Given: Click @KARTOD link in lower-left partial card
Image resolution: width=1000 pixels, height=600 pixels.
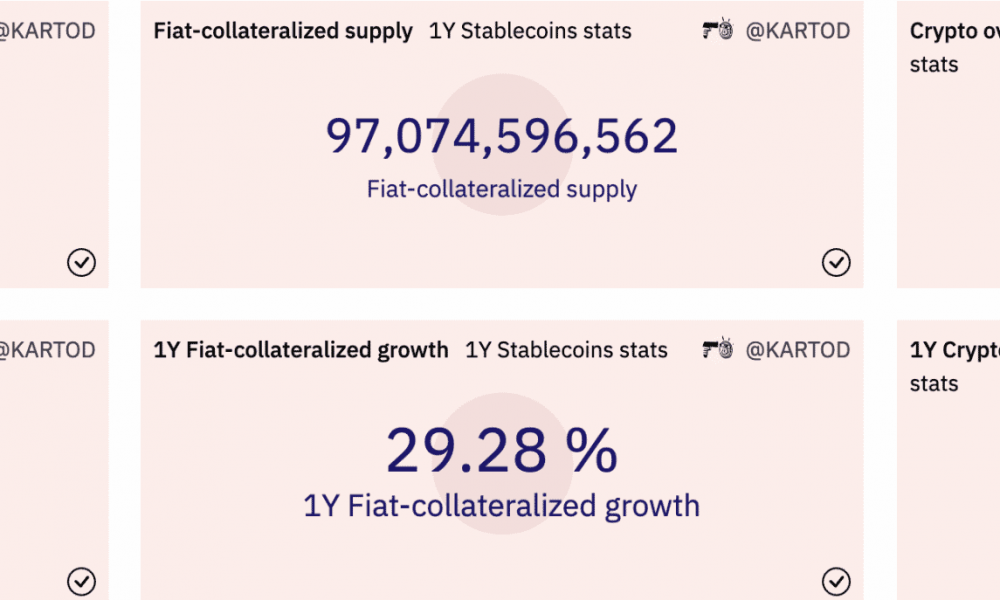Looking at the screenshot, I should pyautogui.click(x=48, y=349).
